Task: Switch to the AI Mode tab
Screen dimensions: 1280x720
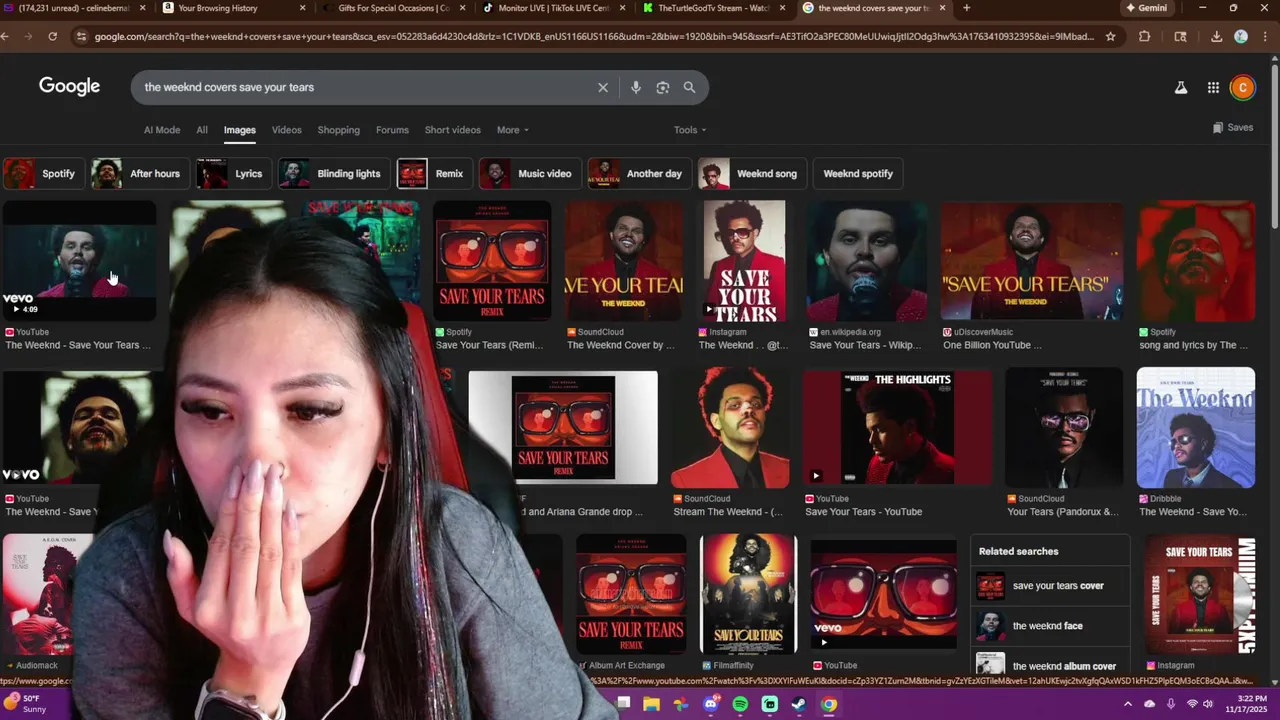Action: (162, 130)
